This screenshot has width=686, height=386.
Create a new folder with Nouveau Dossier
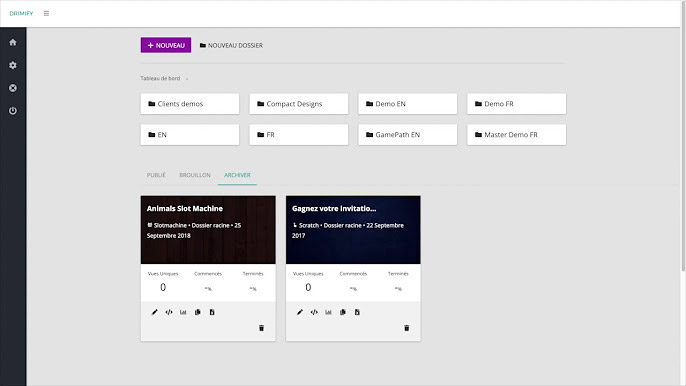(x=231, y=46)
